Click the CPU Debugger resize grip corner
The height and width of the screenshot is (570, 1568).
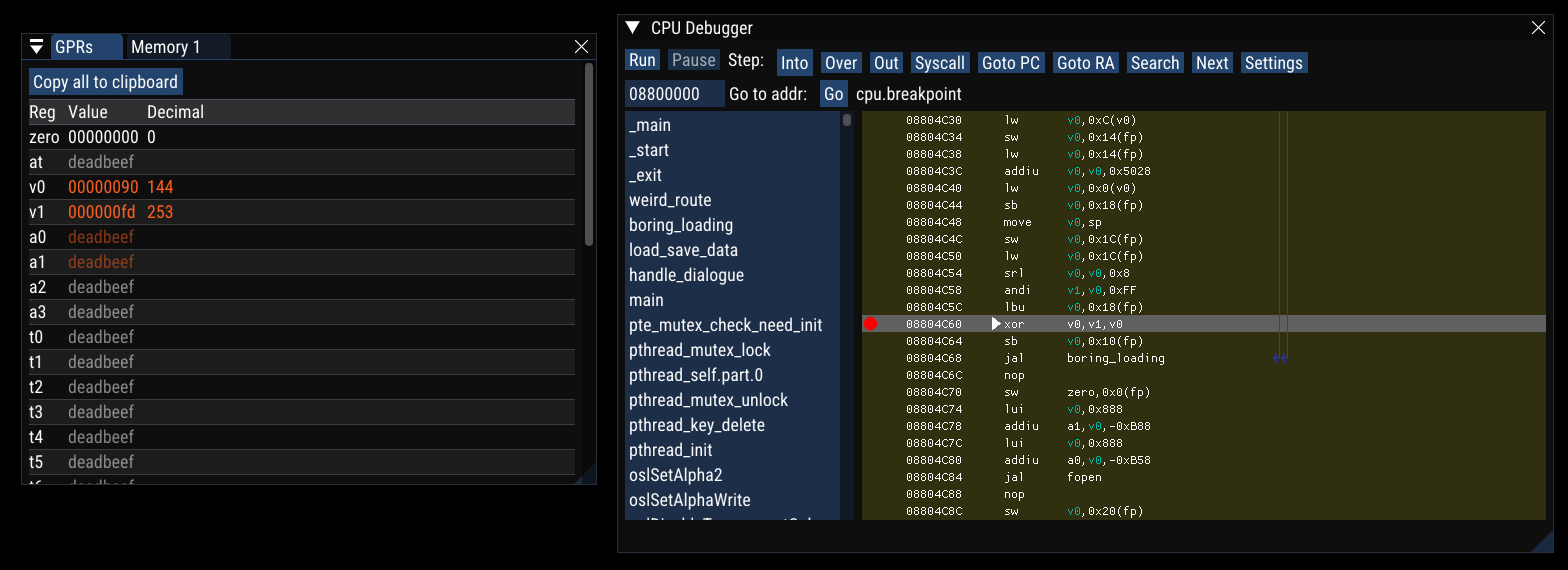click(1544, 541)
